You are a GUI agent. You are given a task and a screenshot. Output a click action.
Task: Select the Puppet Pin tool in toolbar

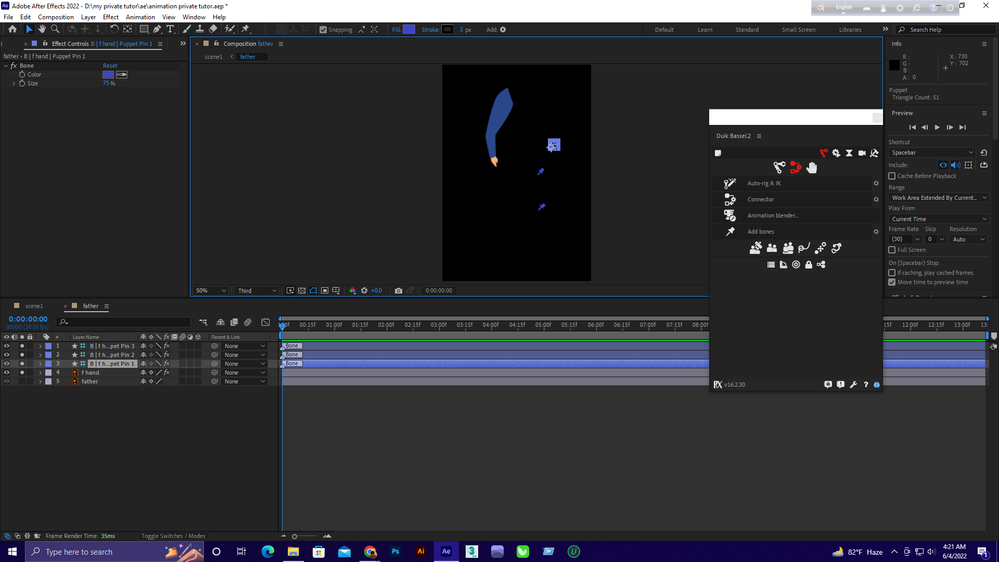(x=245, y=30)
